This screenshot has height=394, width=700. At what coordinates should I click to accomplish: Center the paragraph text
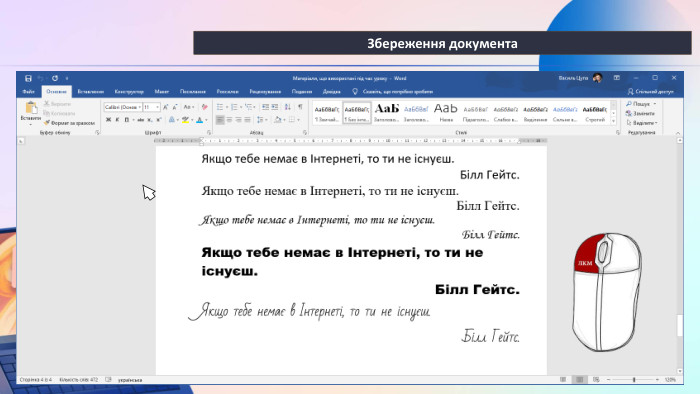(x=229, y=120)
